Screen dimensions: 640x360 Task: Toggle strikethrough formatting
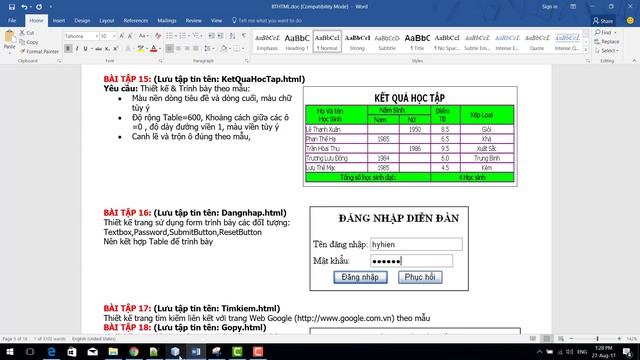coord(98,49)
